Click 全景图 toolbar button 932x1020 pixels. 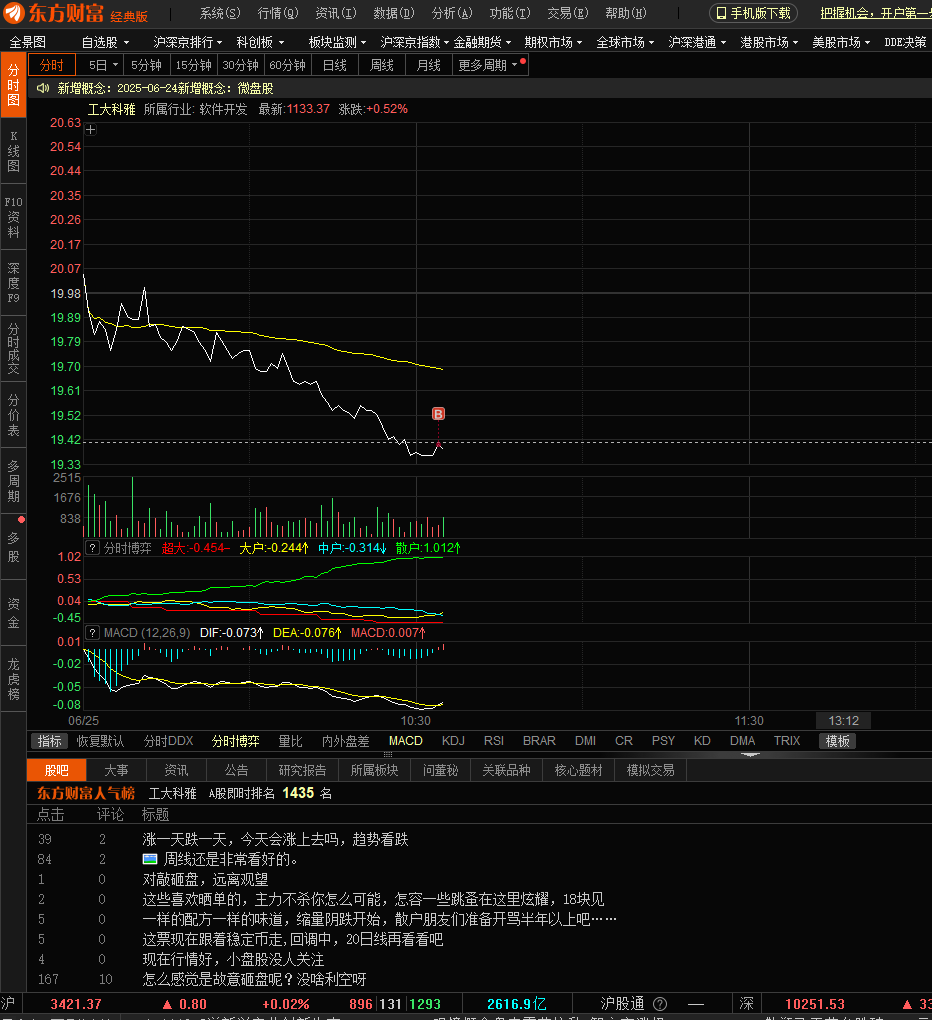28,42
